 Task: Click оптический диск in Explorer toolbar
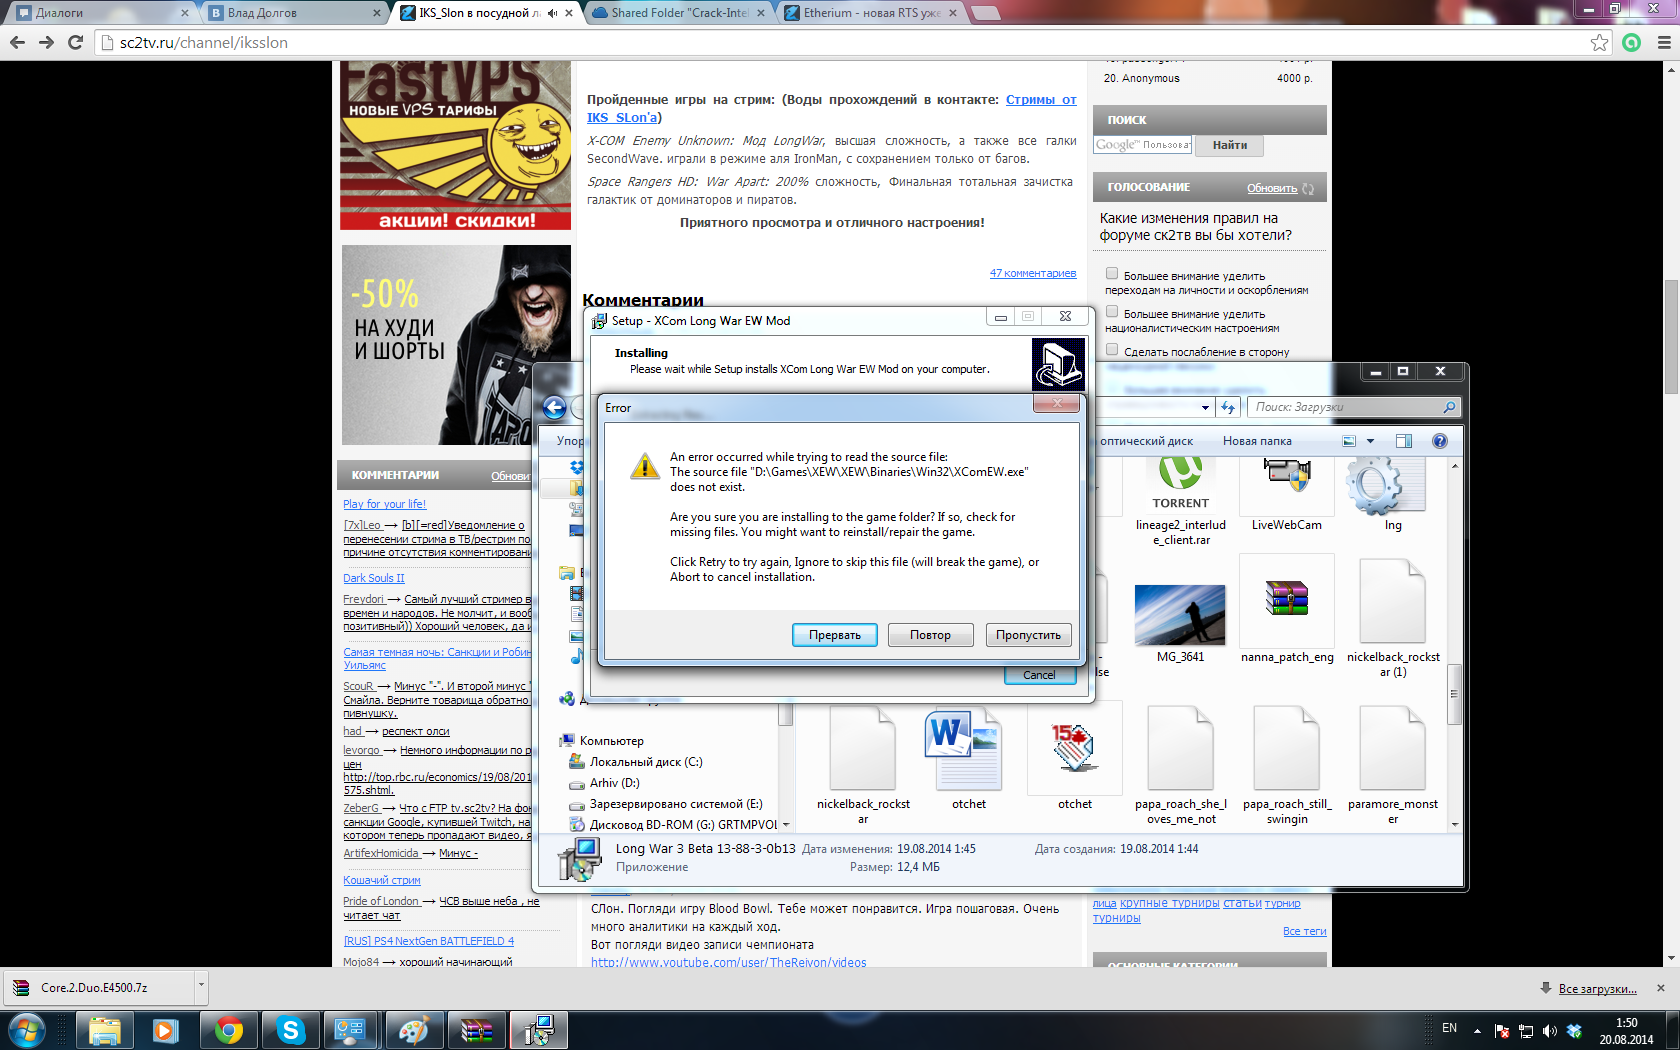(1147, 441)
